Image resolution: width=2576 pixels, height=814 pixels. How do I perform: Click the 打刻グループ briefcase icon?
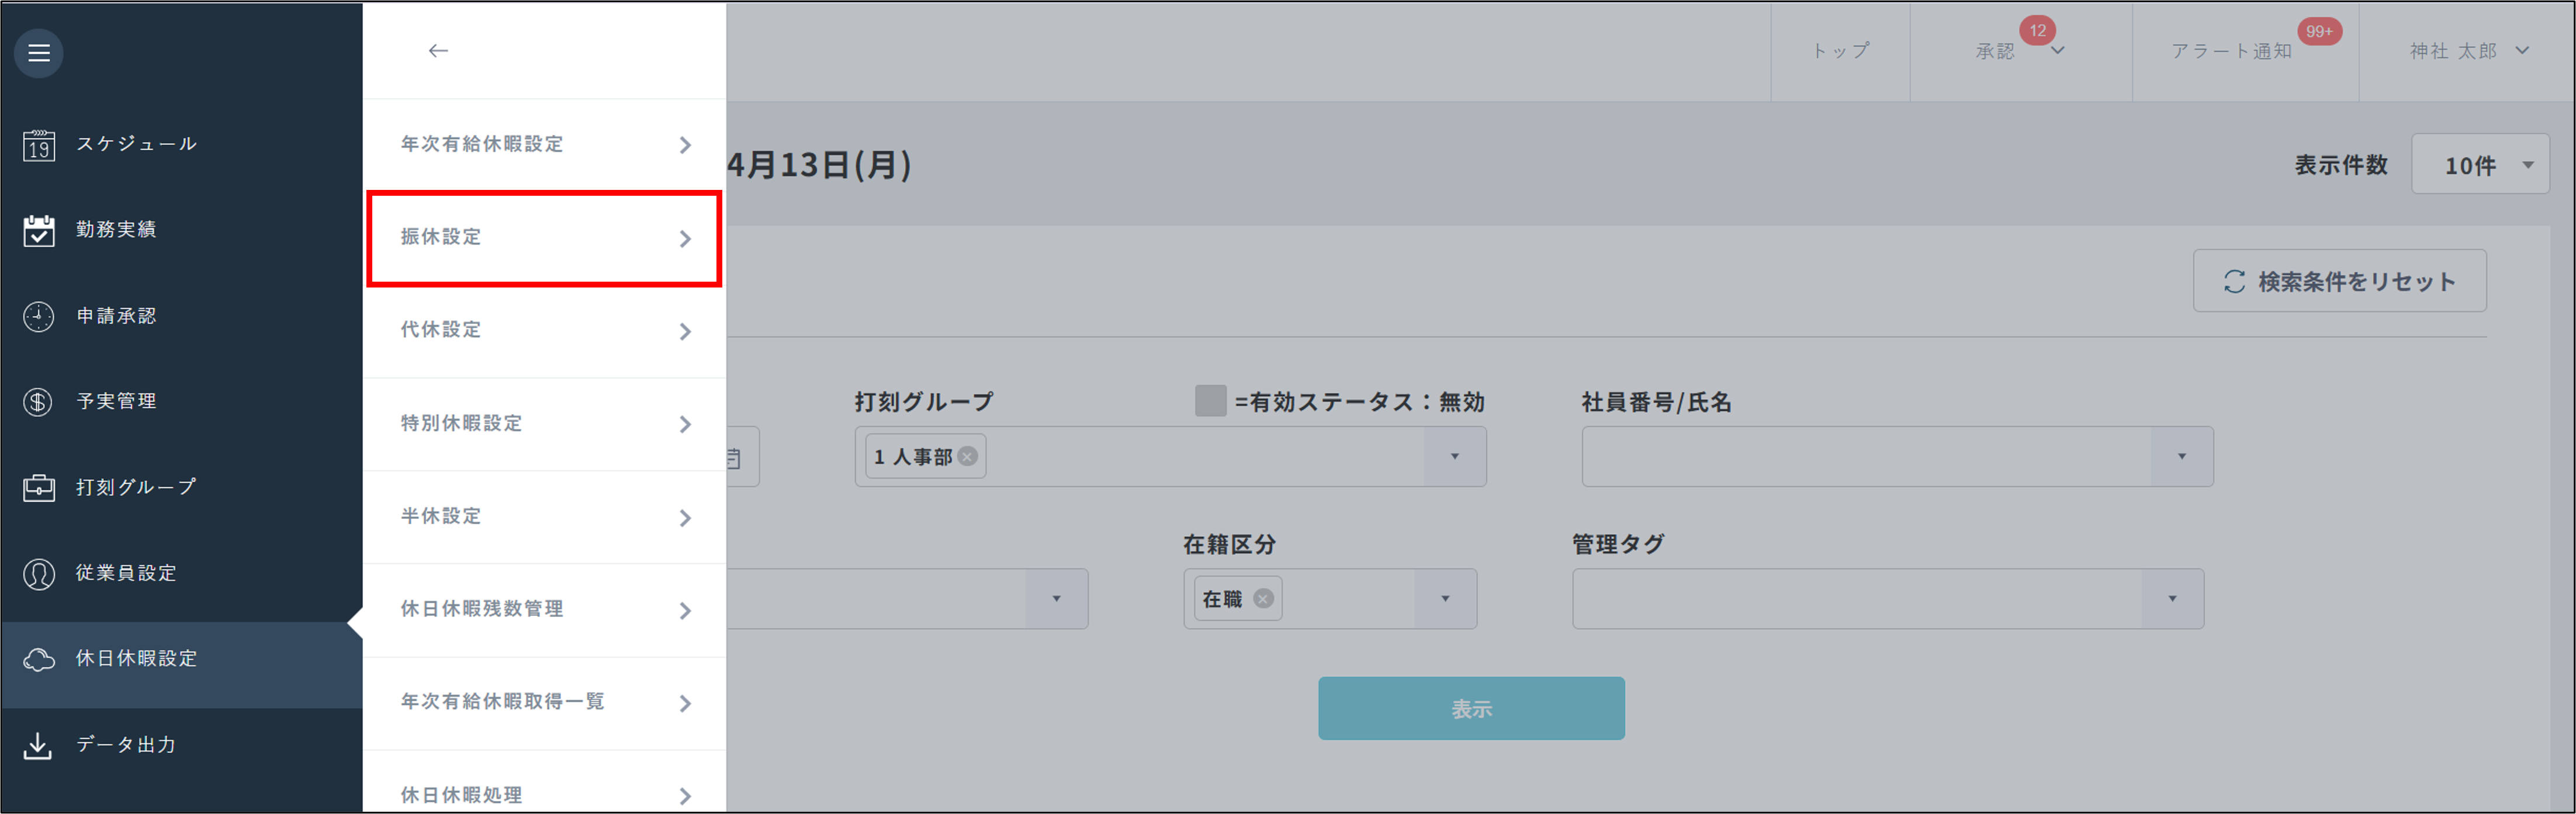click(38, 488)
